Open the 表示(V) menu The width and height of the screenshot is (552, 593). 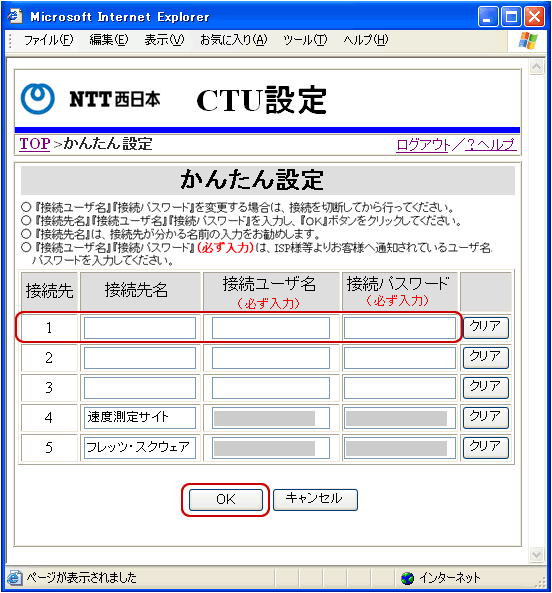(x=164, y=40)
